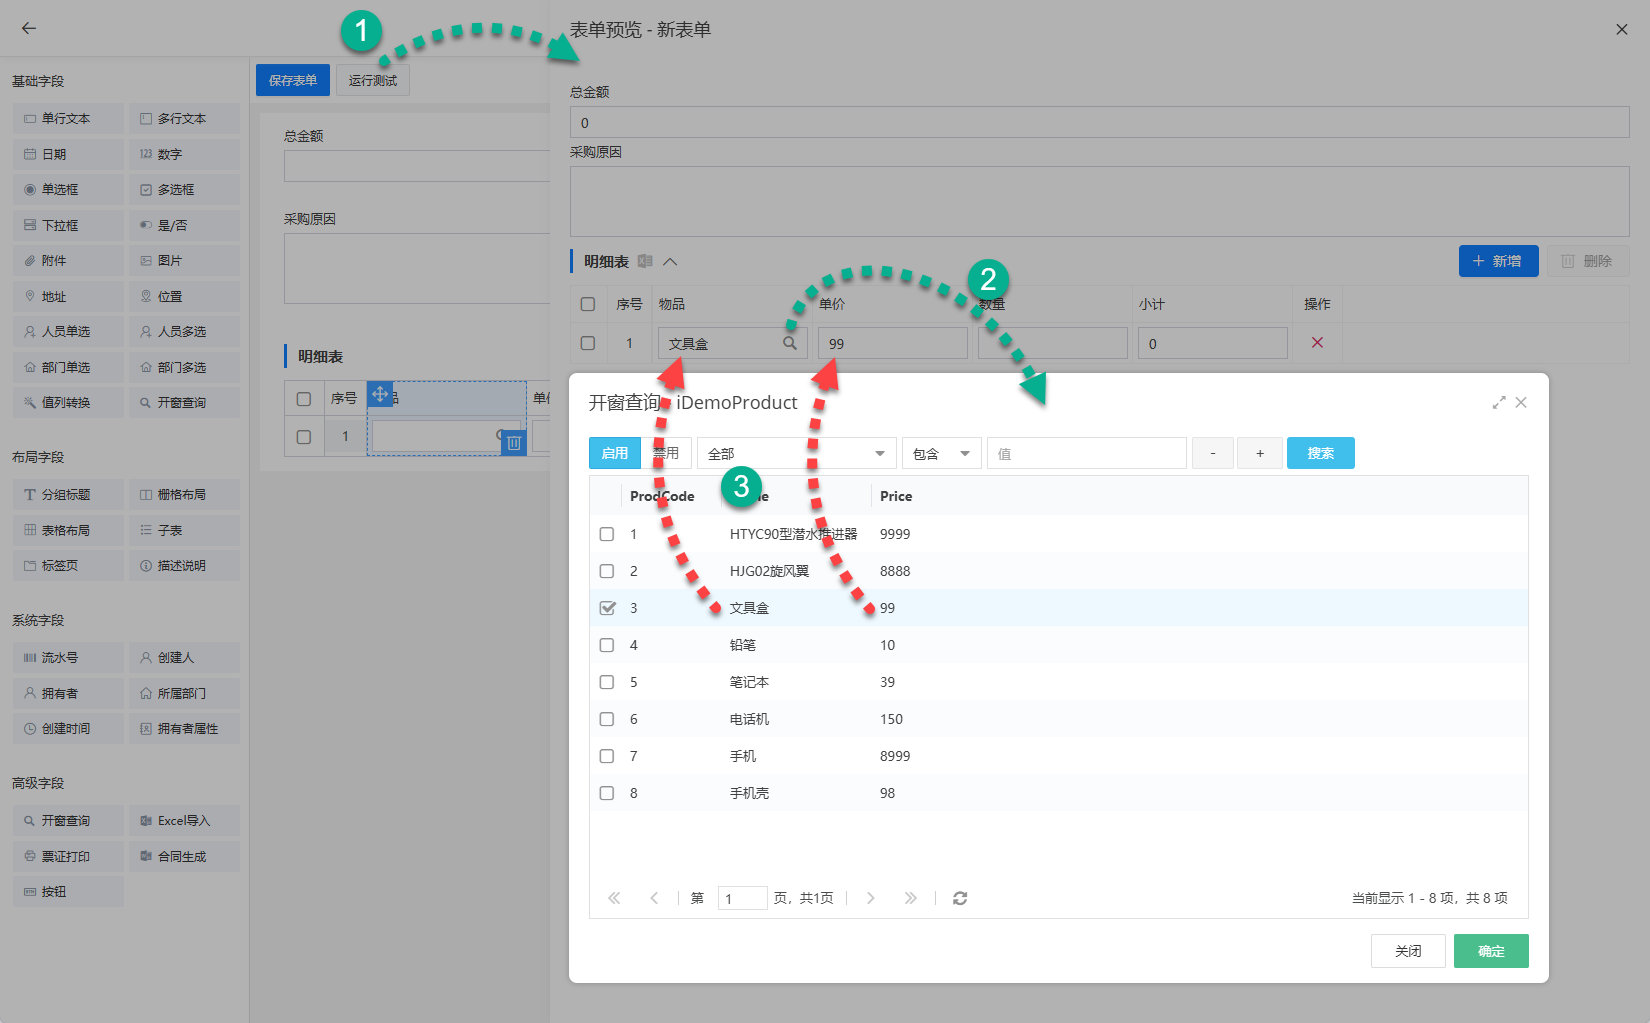Click the refresh icon in pagination bar

(x=960, y=898)
